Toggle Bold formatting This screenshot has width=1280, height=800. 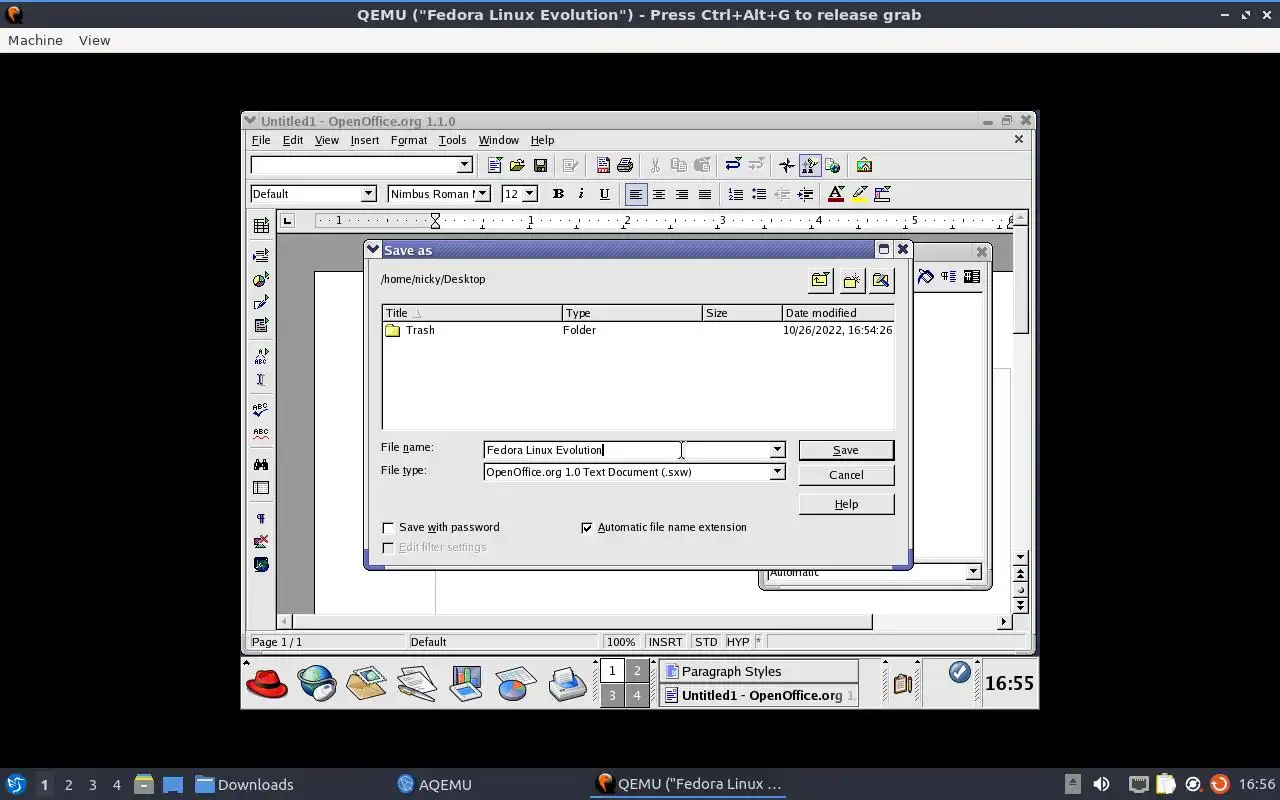pos(558,194)
